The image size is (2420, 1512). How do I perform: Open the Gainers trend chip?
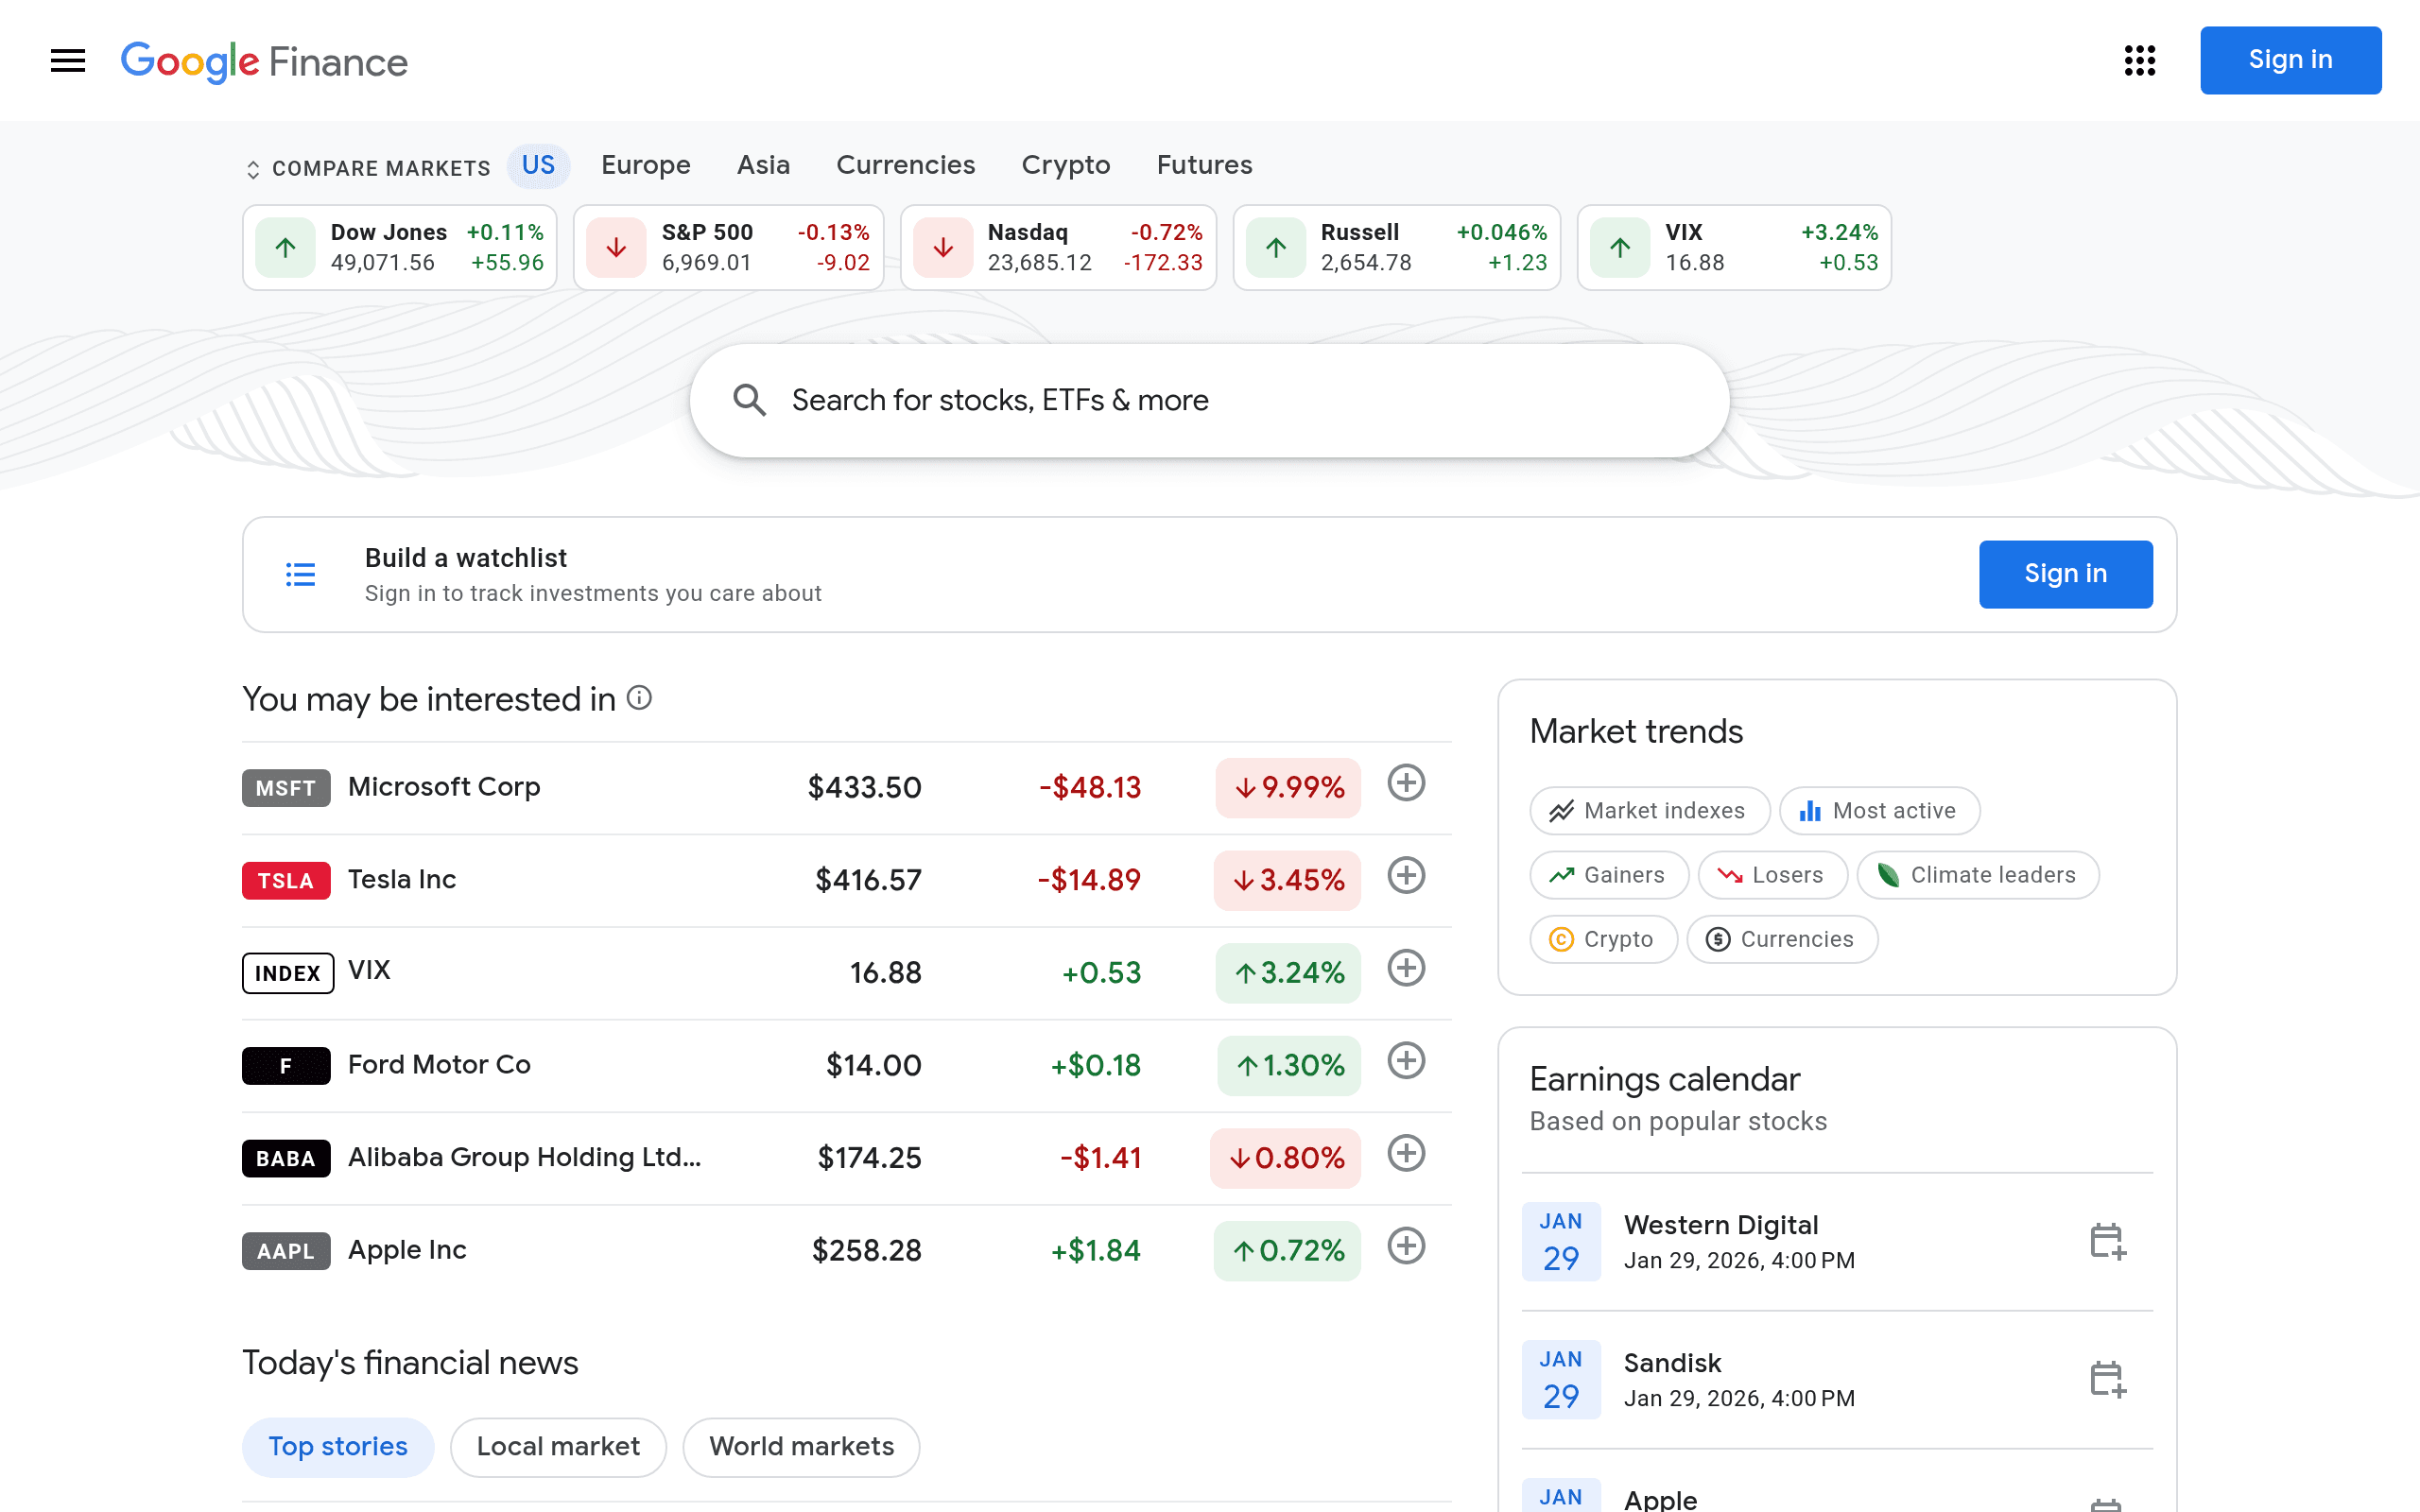tap(1609, 875)
